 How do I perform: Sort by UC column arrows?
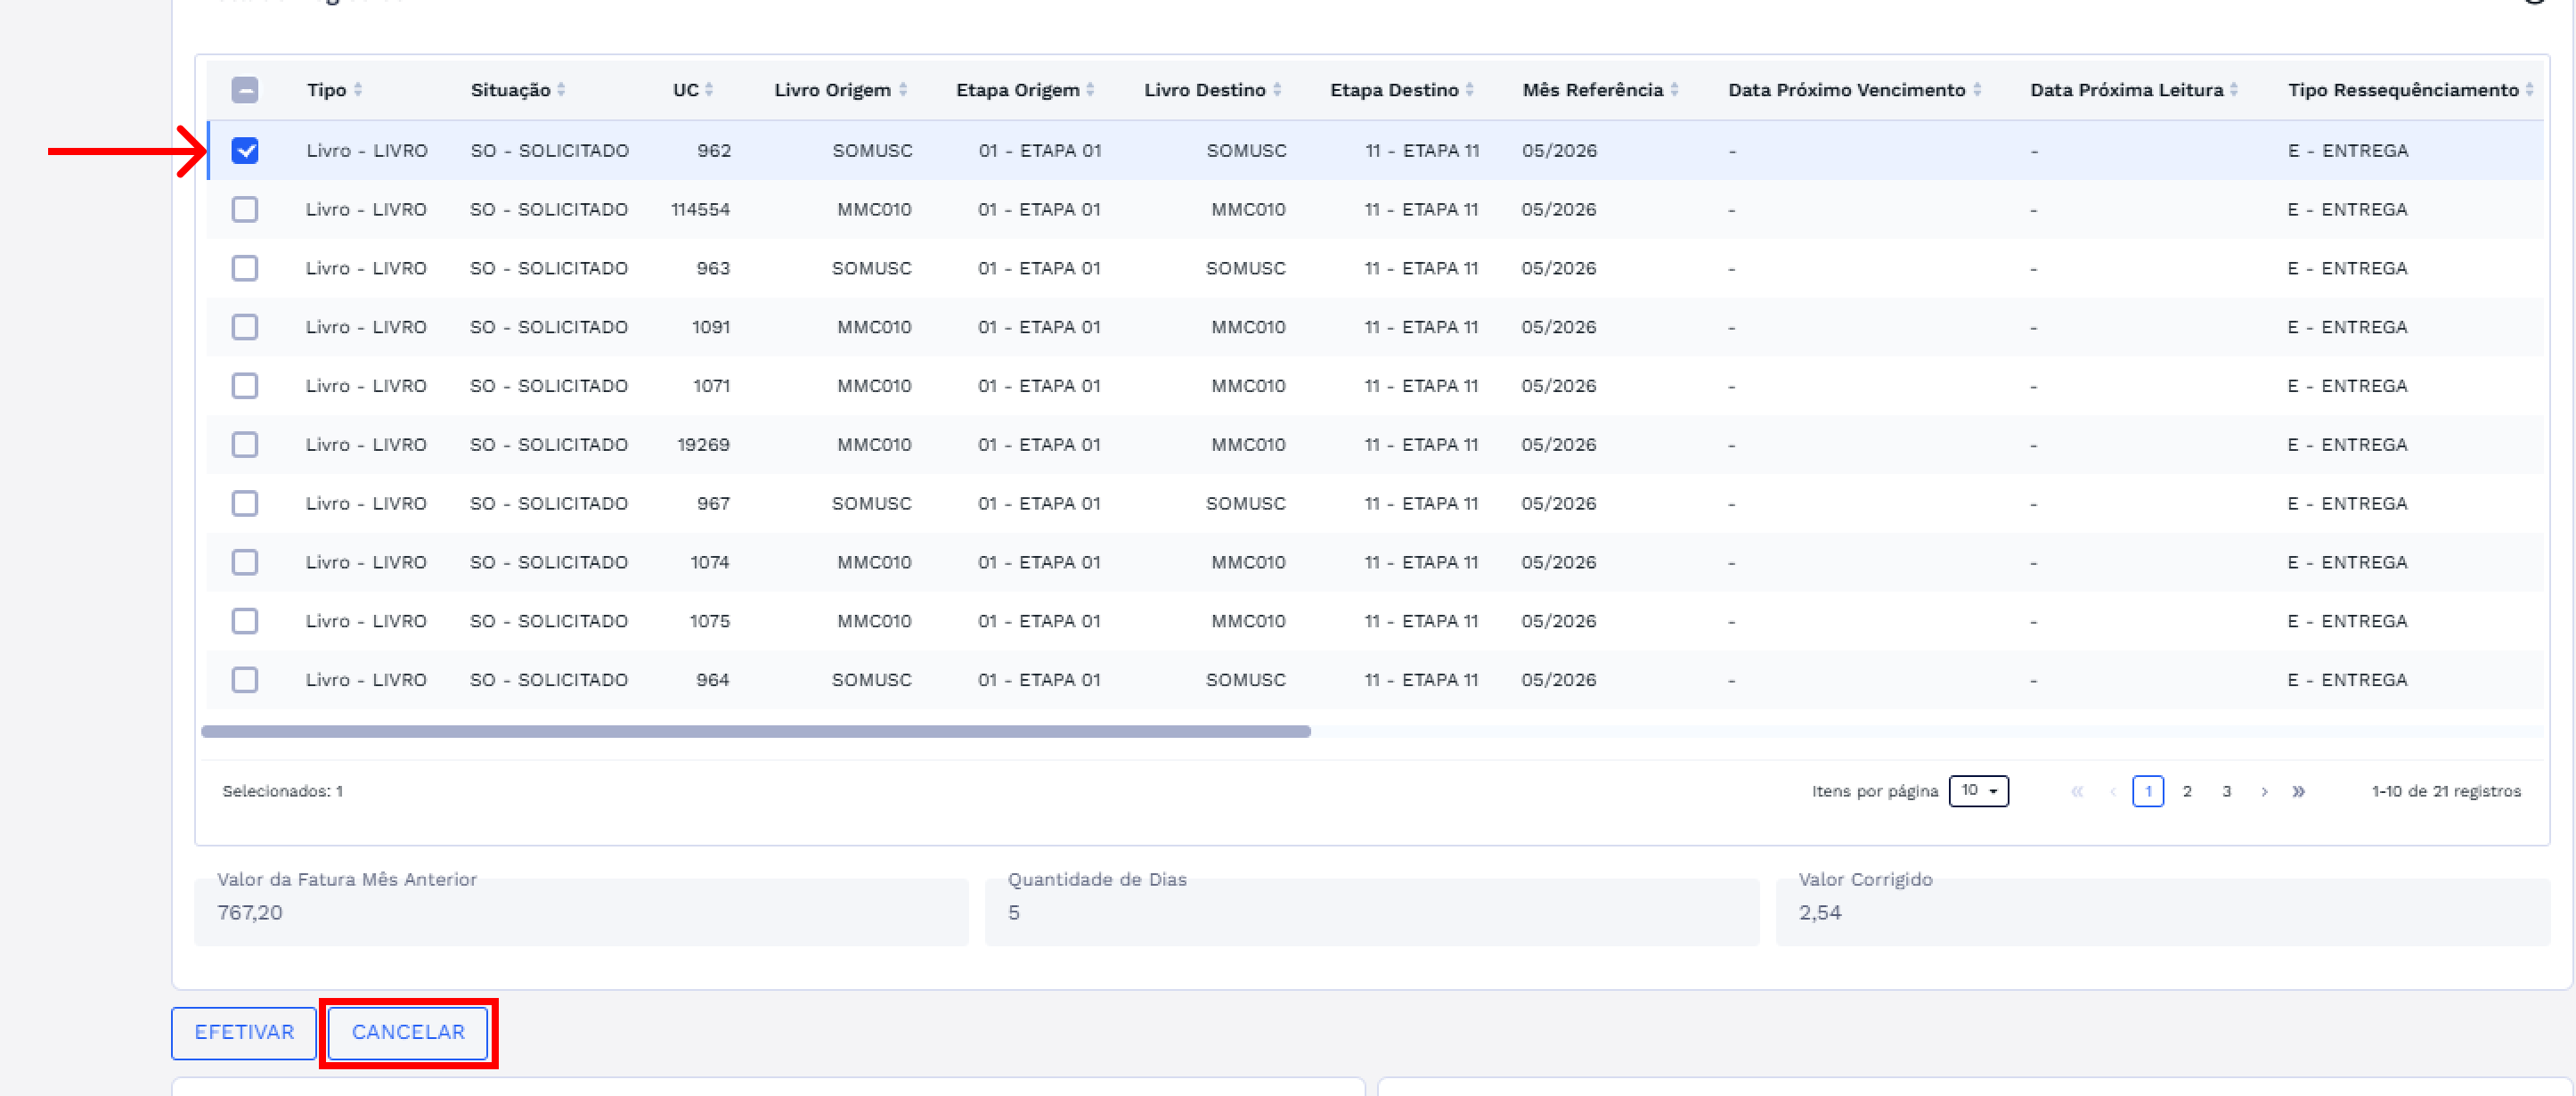click(x=709, y=90)
